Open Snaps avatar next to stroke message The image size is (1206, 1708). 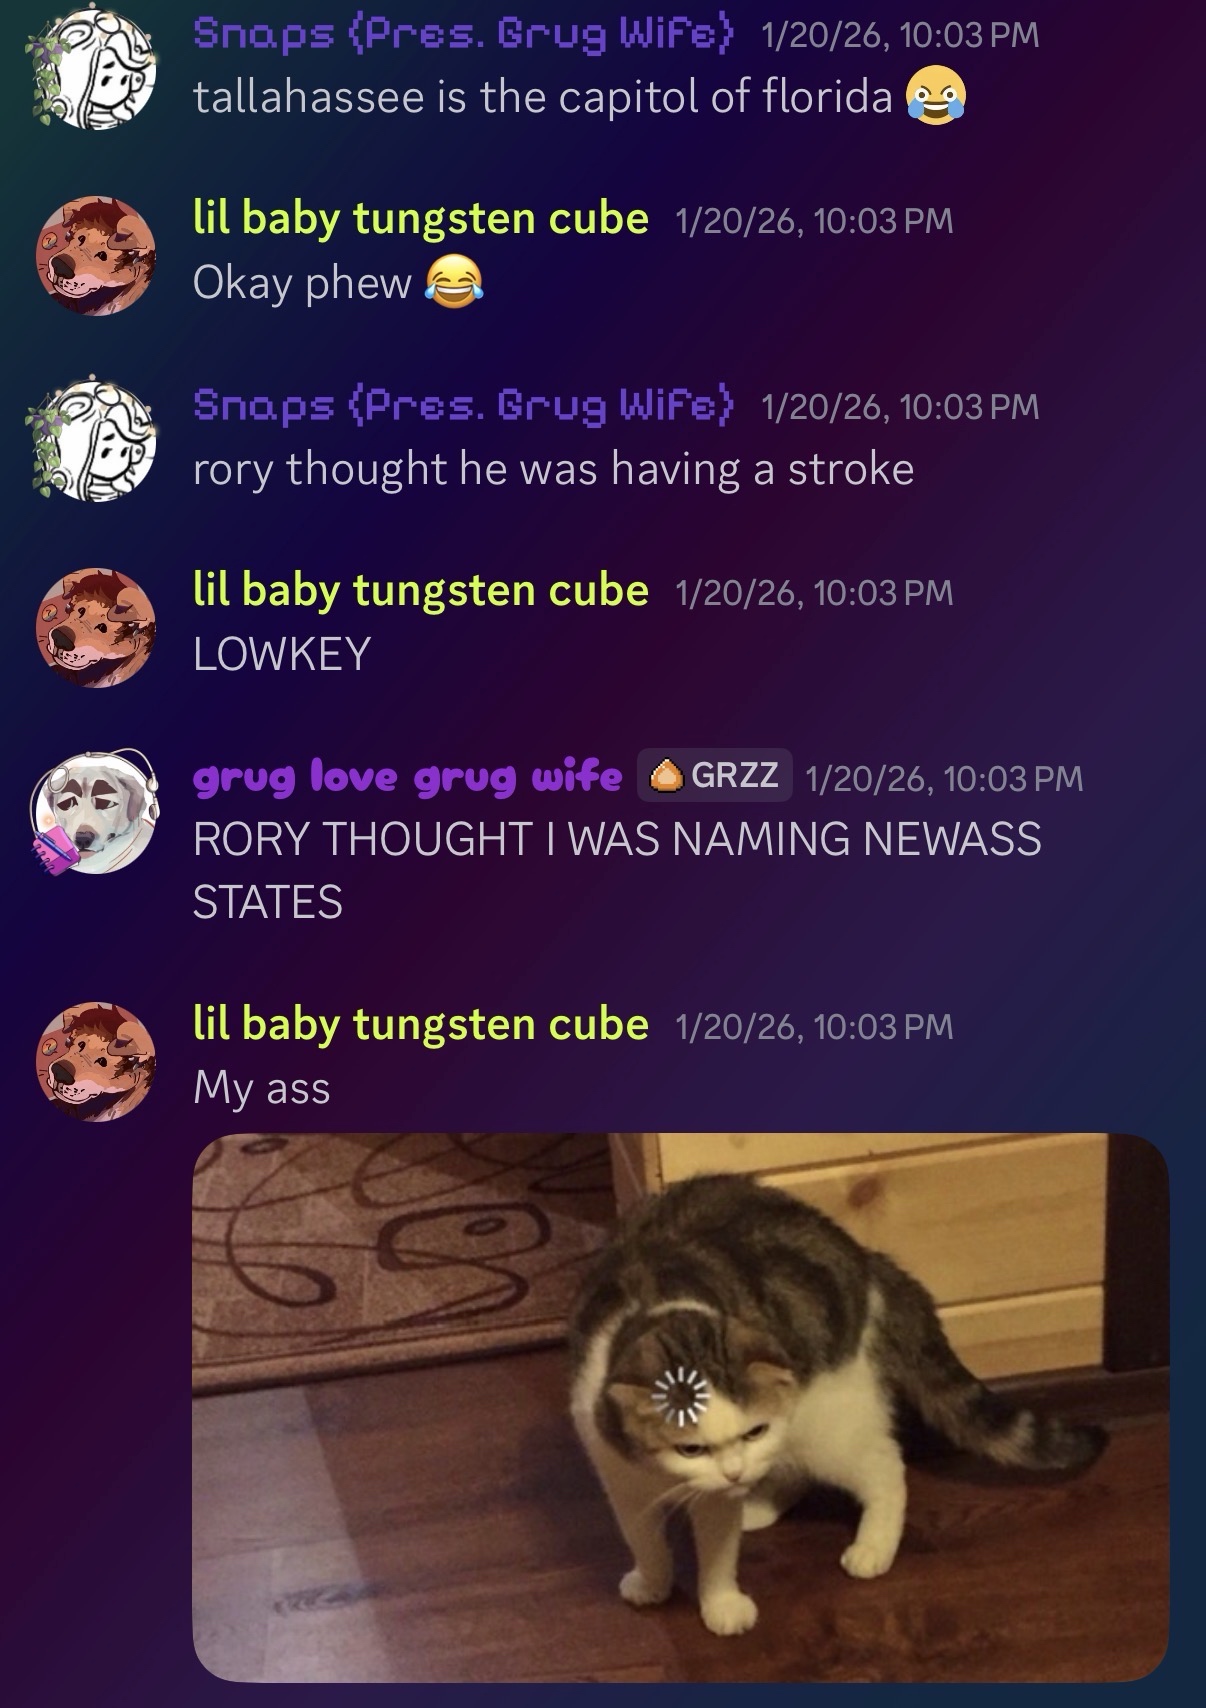tap(94, 440)
